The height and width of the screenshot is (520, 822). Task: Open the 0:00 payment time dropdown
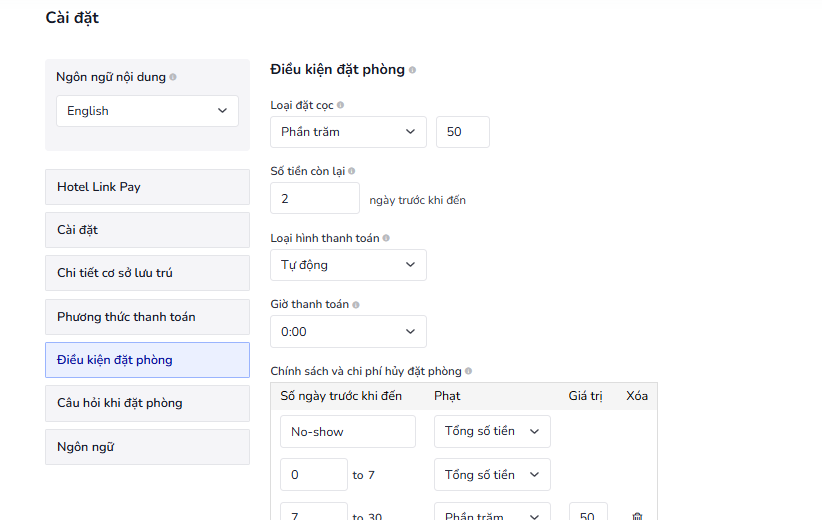pyautogui.click(x=348, y=331)
